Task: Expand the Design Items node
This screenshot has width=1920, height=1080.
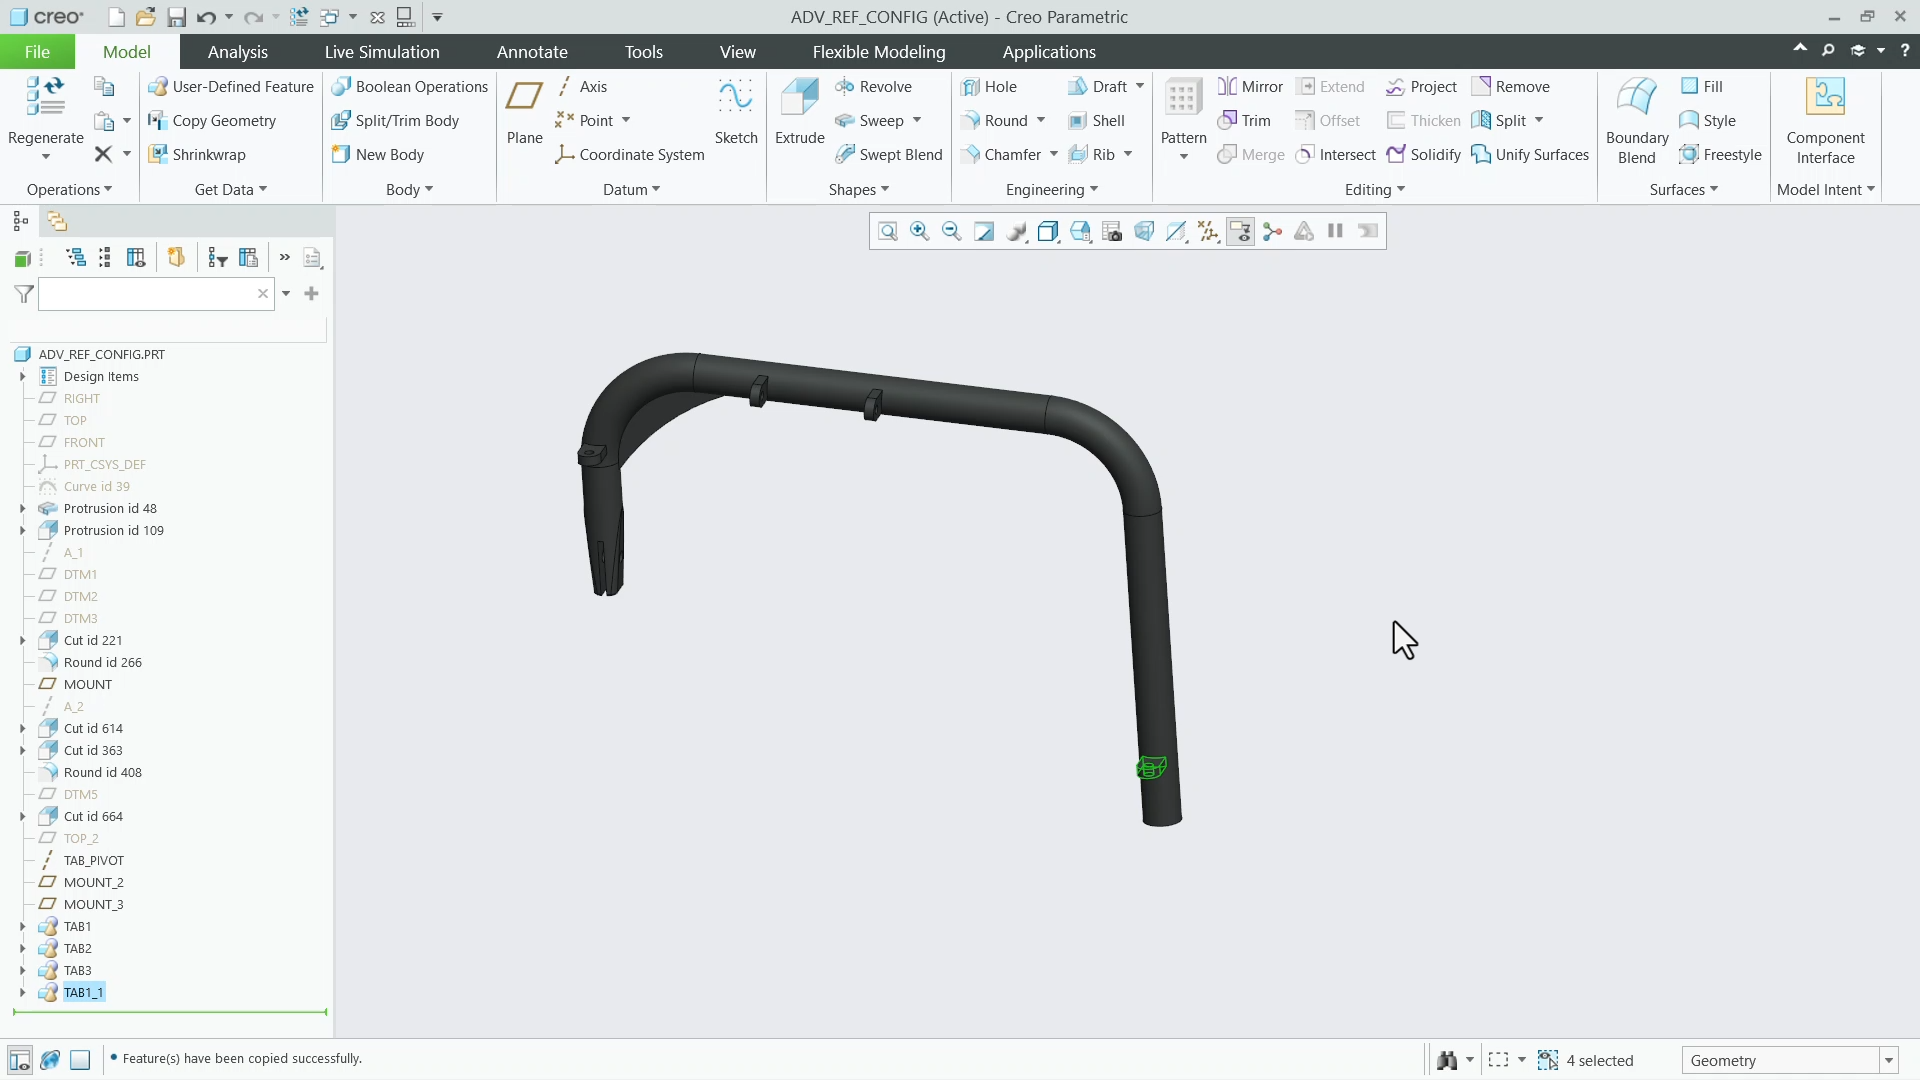Action: tap(22, 377)
